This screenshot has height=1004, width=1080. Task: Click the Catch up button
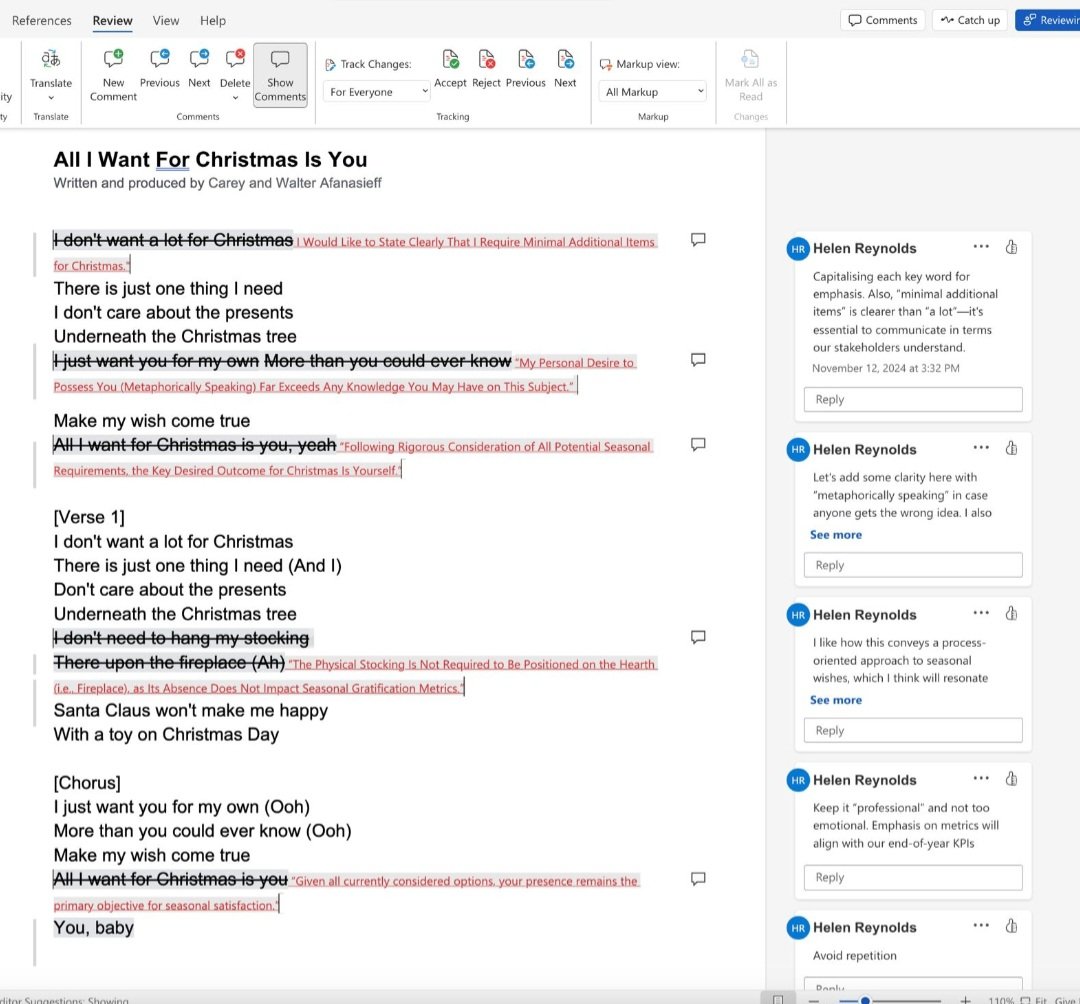970,20
